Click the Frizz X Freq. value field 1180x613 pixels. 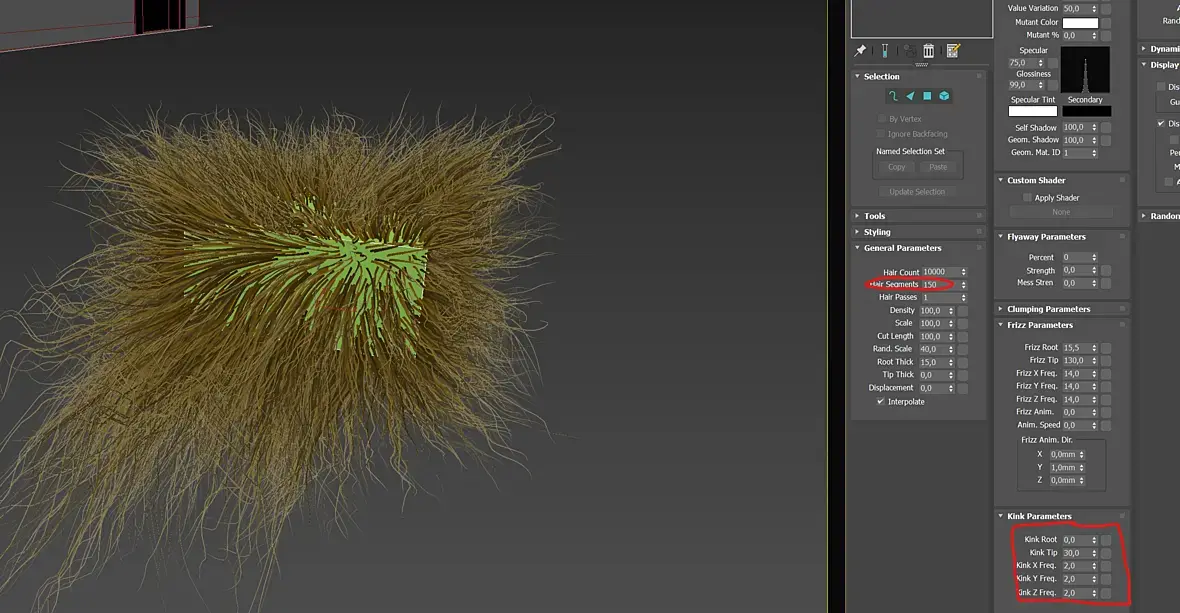tap(1076, 374)
